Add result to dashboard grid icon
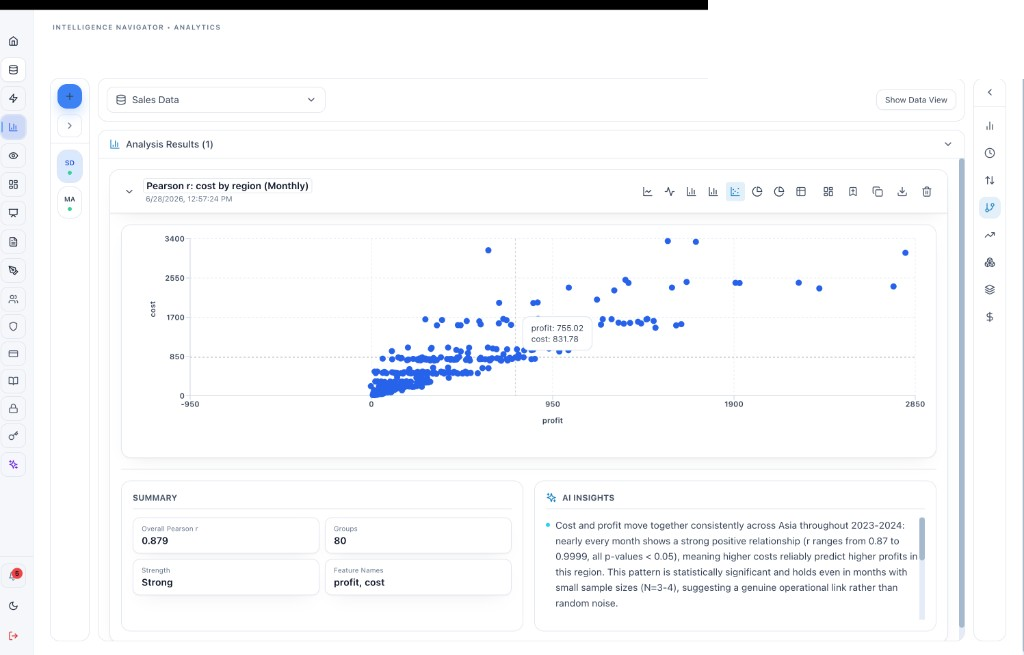This screenshot has width=1024, height=655. pyautogui.click(x=828, y=192)
